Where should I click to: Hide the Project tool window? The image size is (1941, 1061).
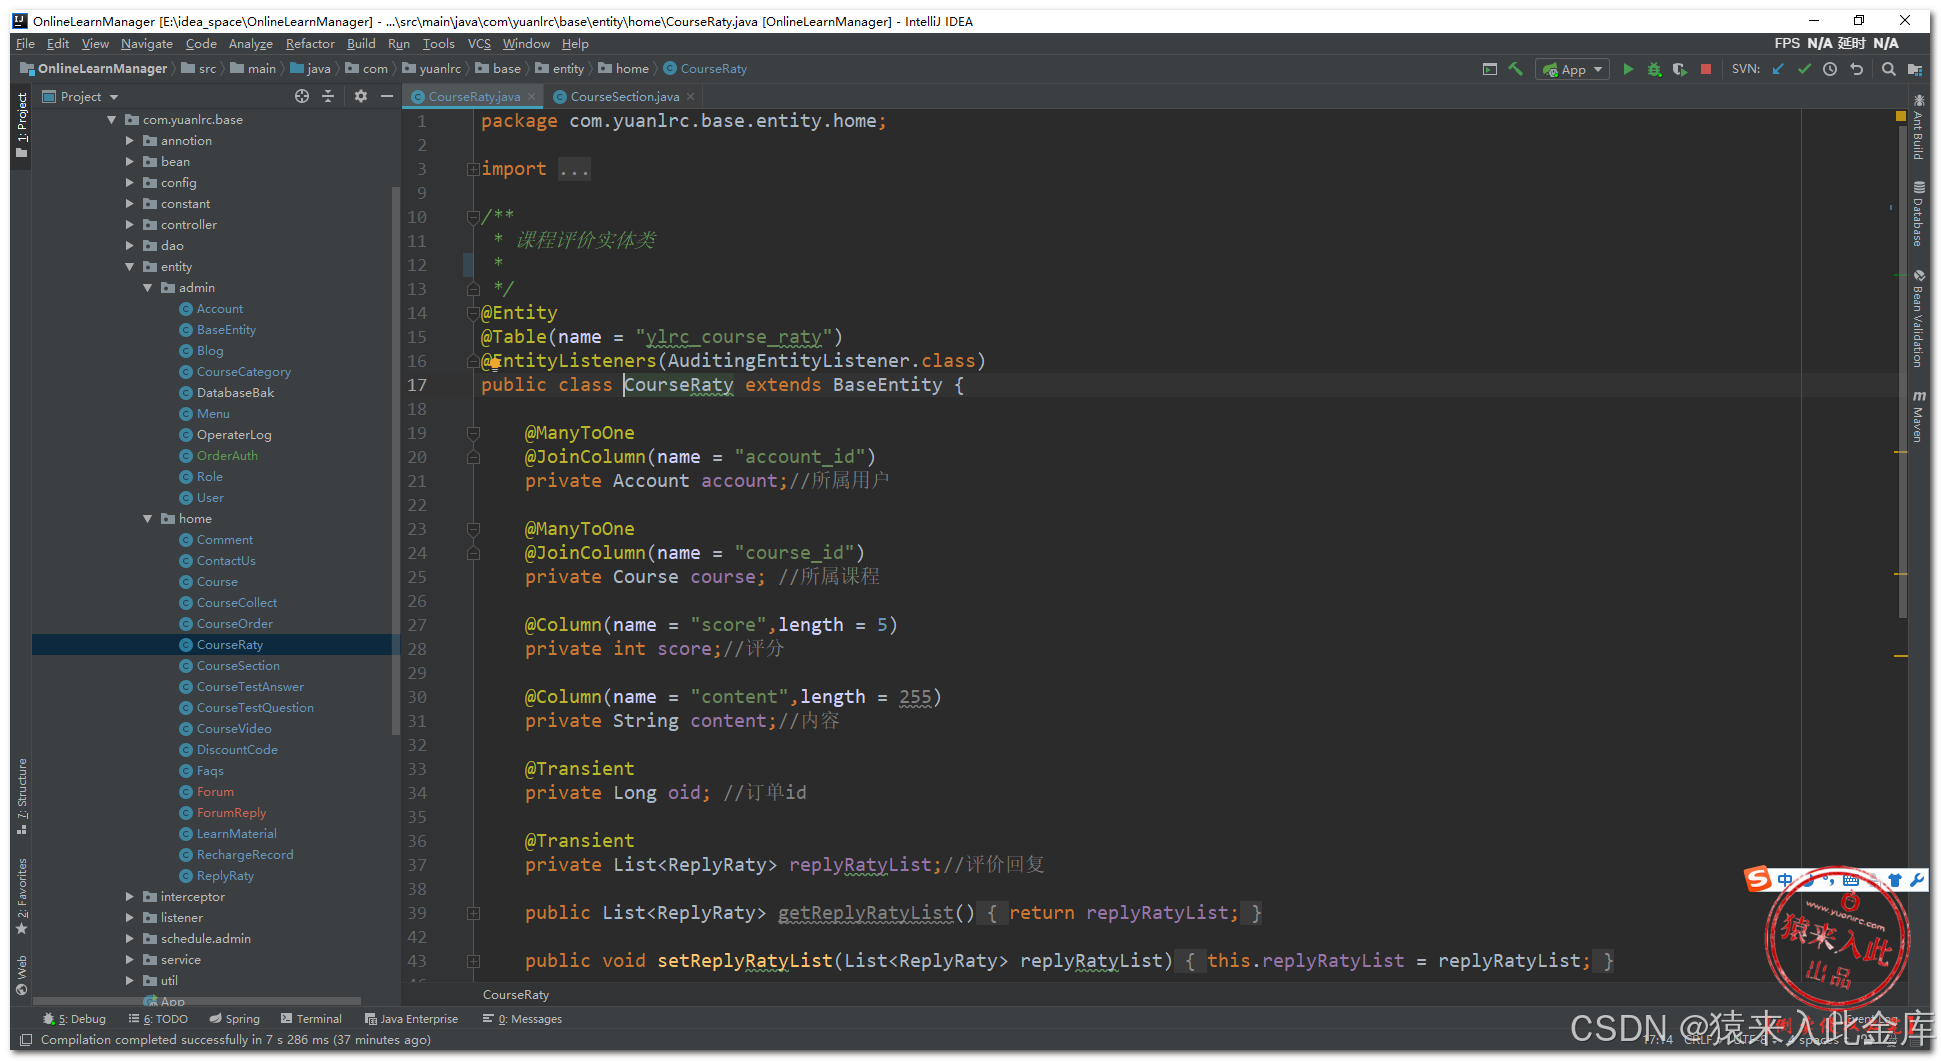(387, 96)
